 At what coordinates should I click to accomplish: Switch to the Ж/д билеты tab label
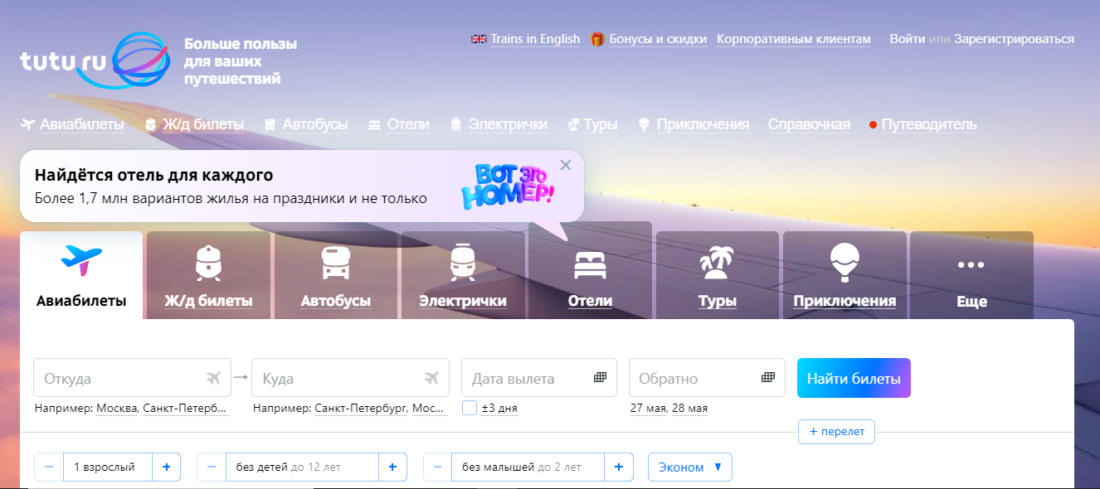pos(208,302)
